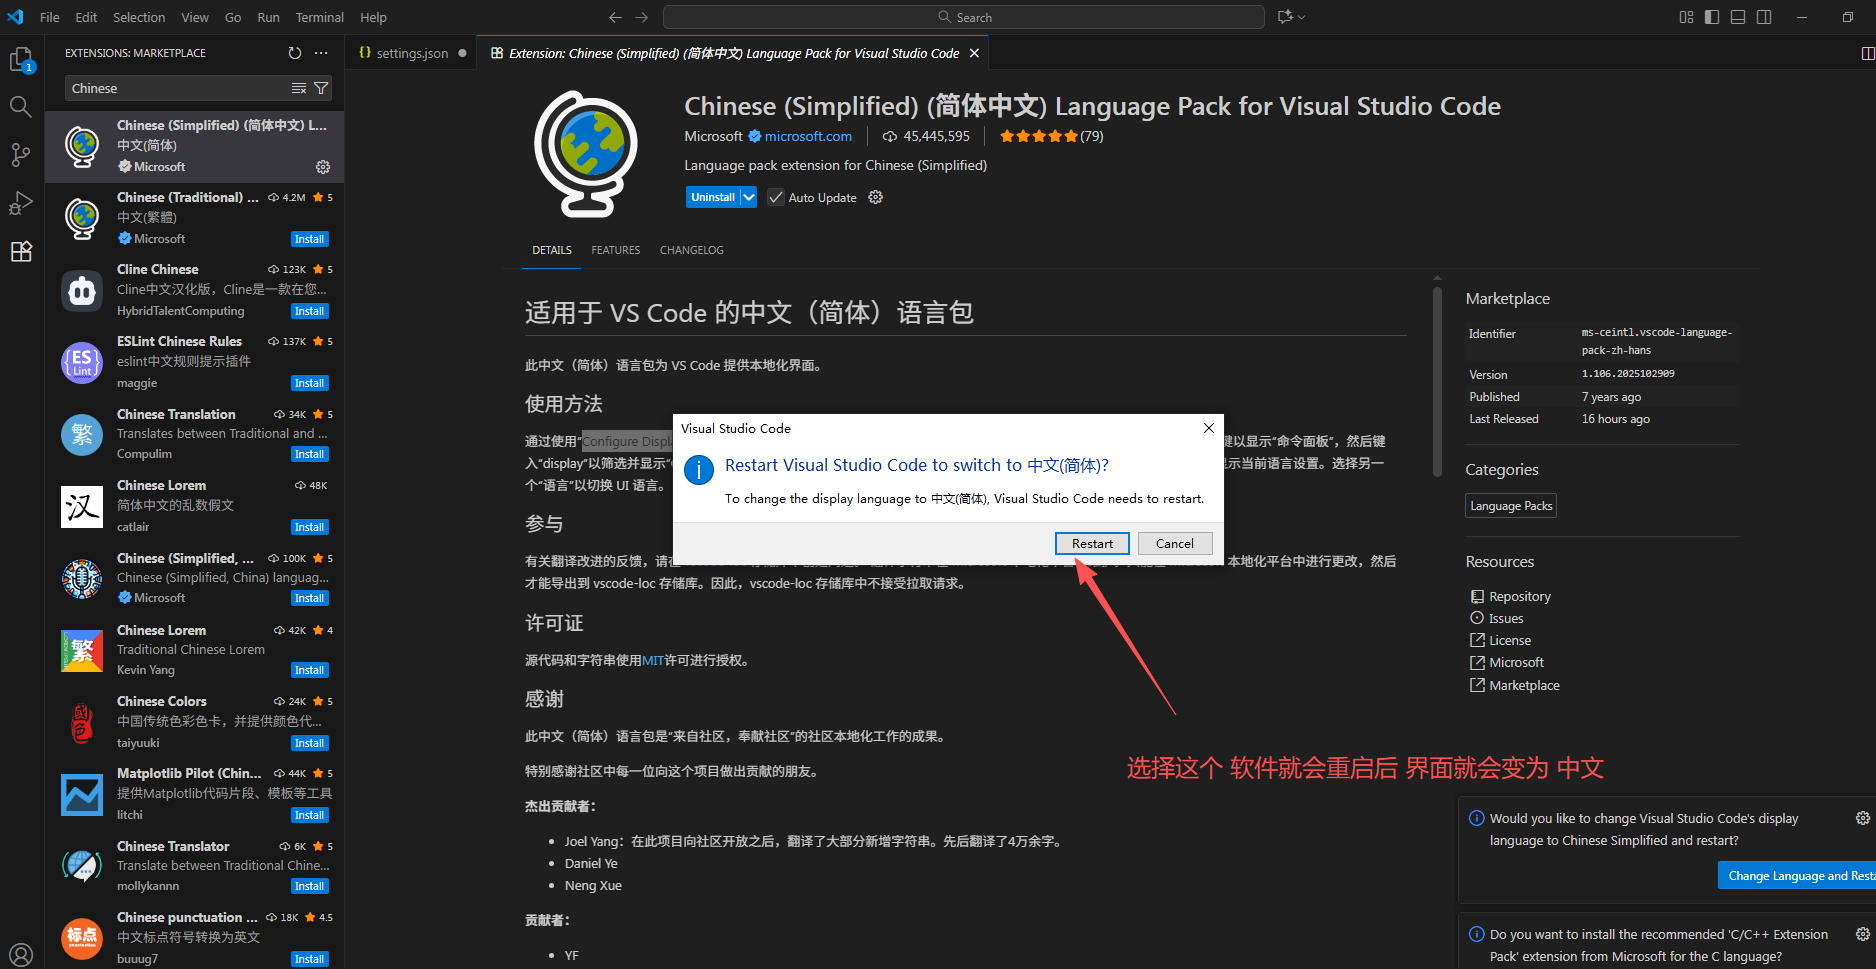
Task: Open the Uninstall dropdown arrow
Action: 749,197
